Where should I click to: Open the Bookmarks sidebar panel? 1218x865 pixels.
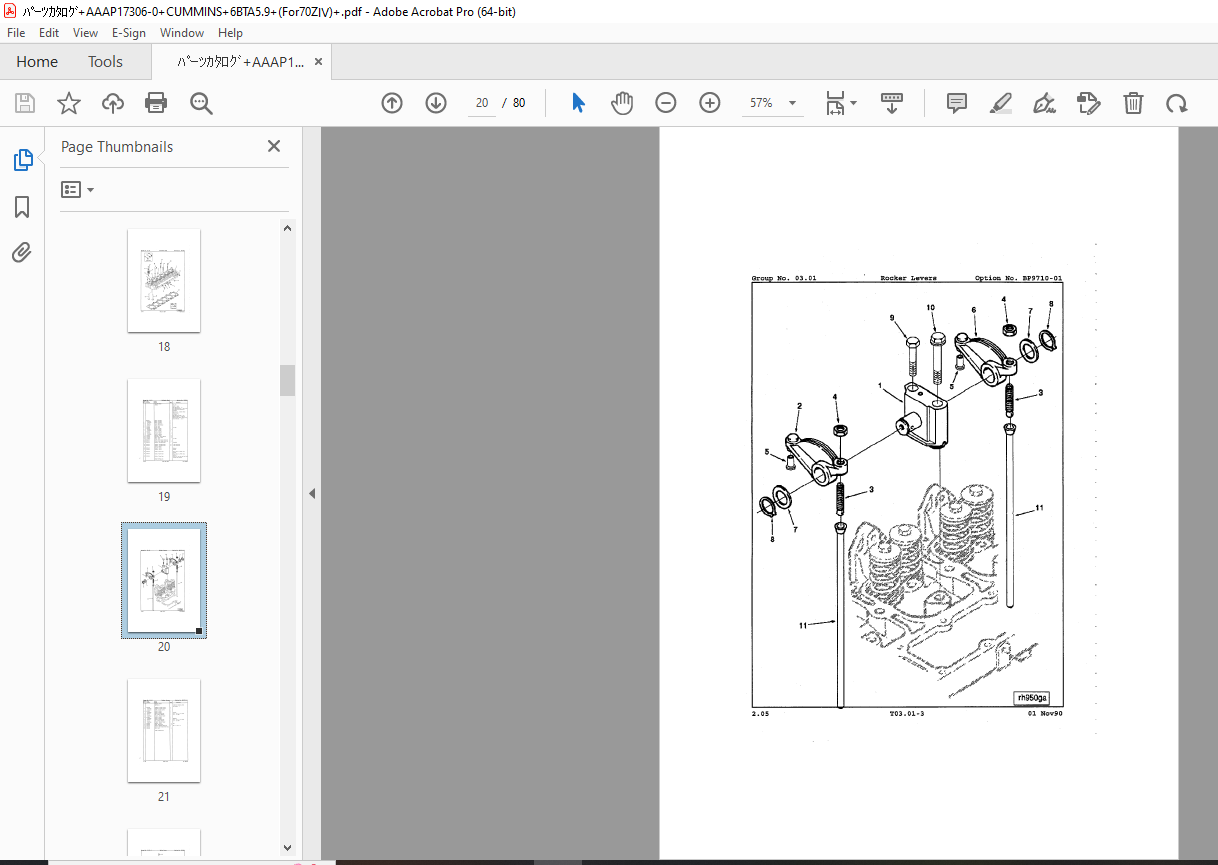coord(22,206)
